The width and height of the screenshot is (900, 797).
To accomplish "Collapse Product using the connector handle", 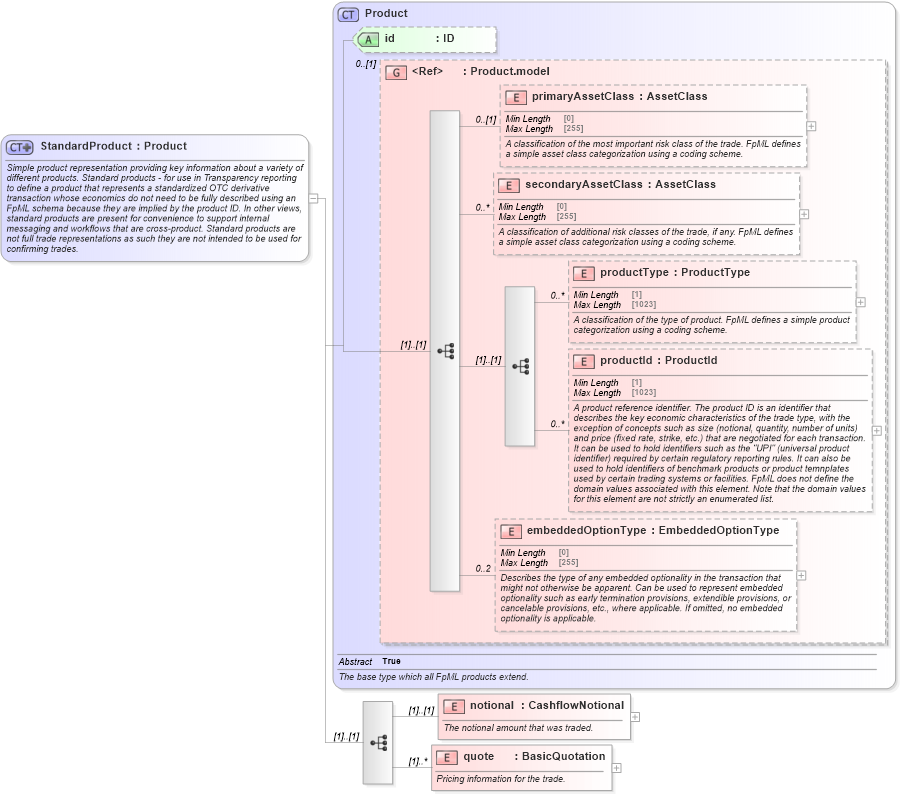I will pos(313,198).
